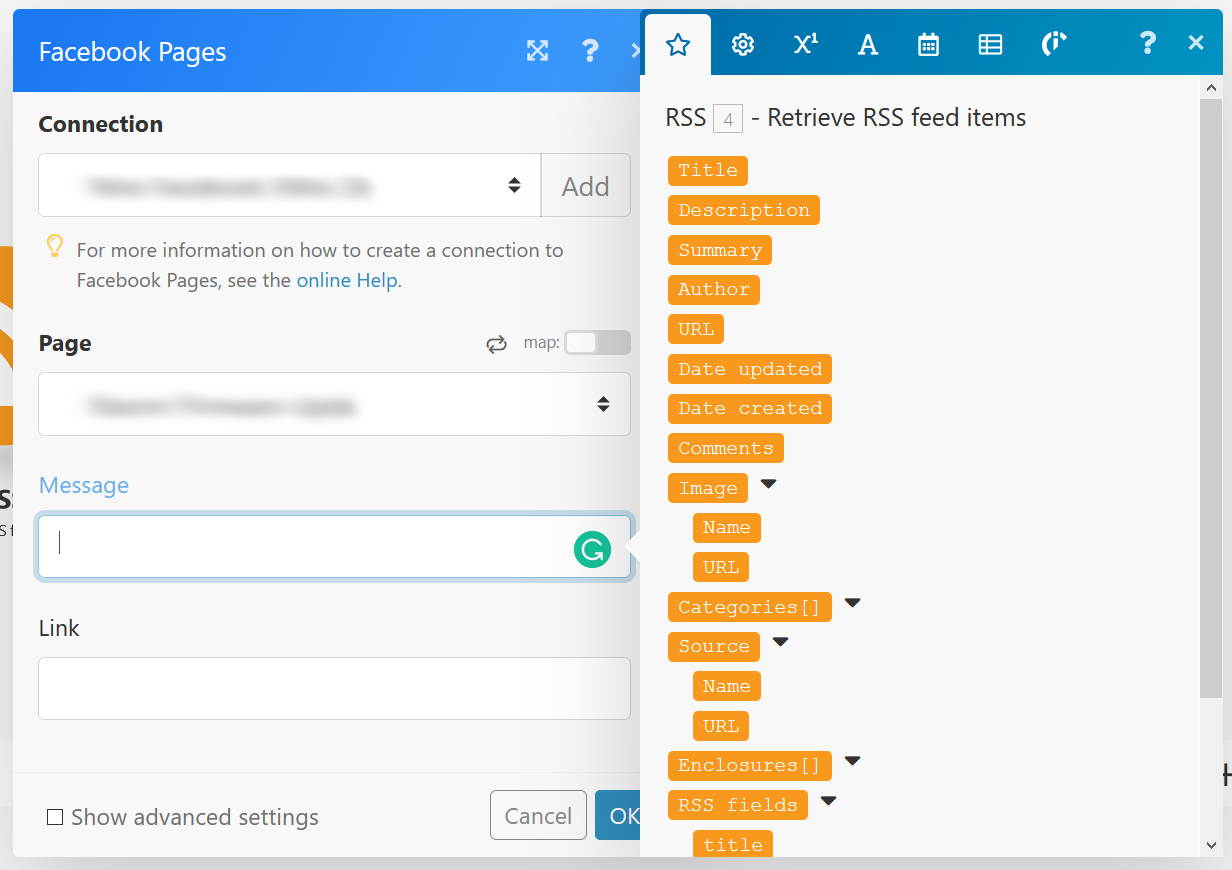Collapse the Image item arrow
This screenshot has height=870, width=1232.
click(x=768, y=484)
